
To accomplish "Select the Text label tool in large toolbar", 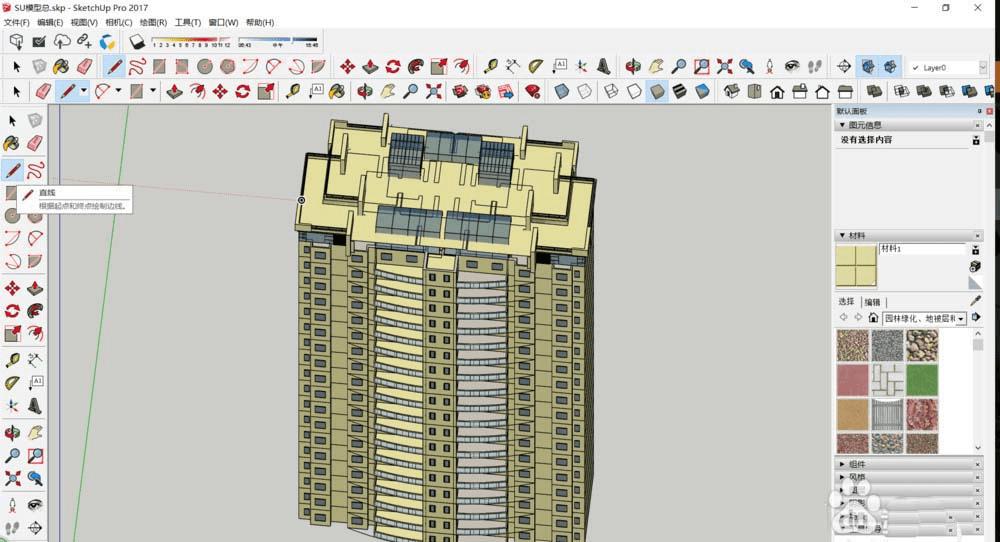I will click(559, 66).
